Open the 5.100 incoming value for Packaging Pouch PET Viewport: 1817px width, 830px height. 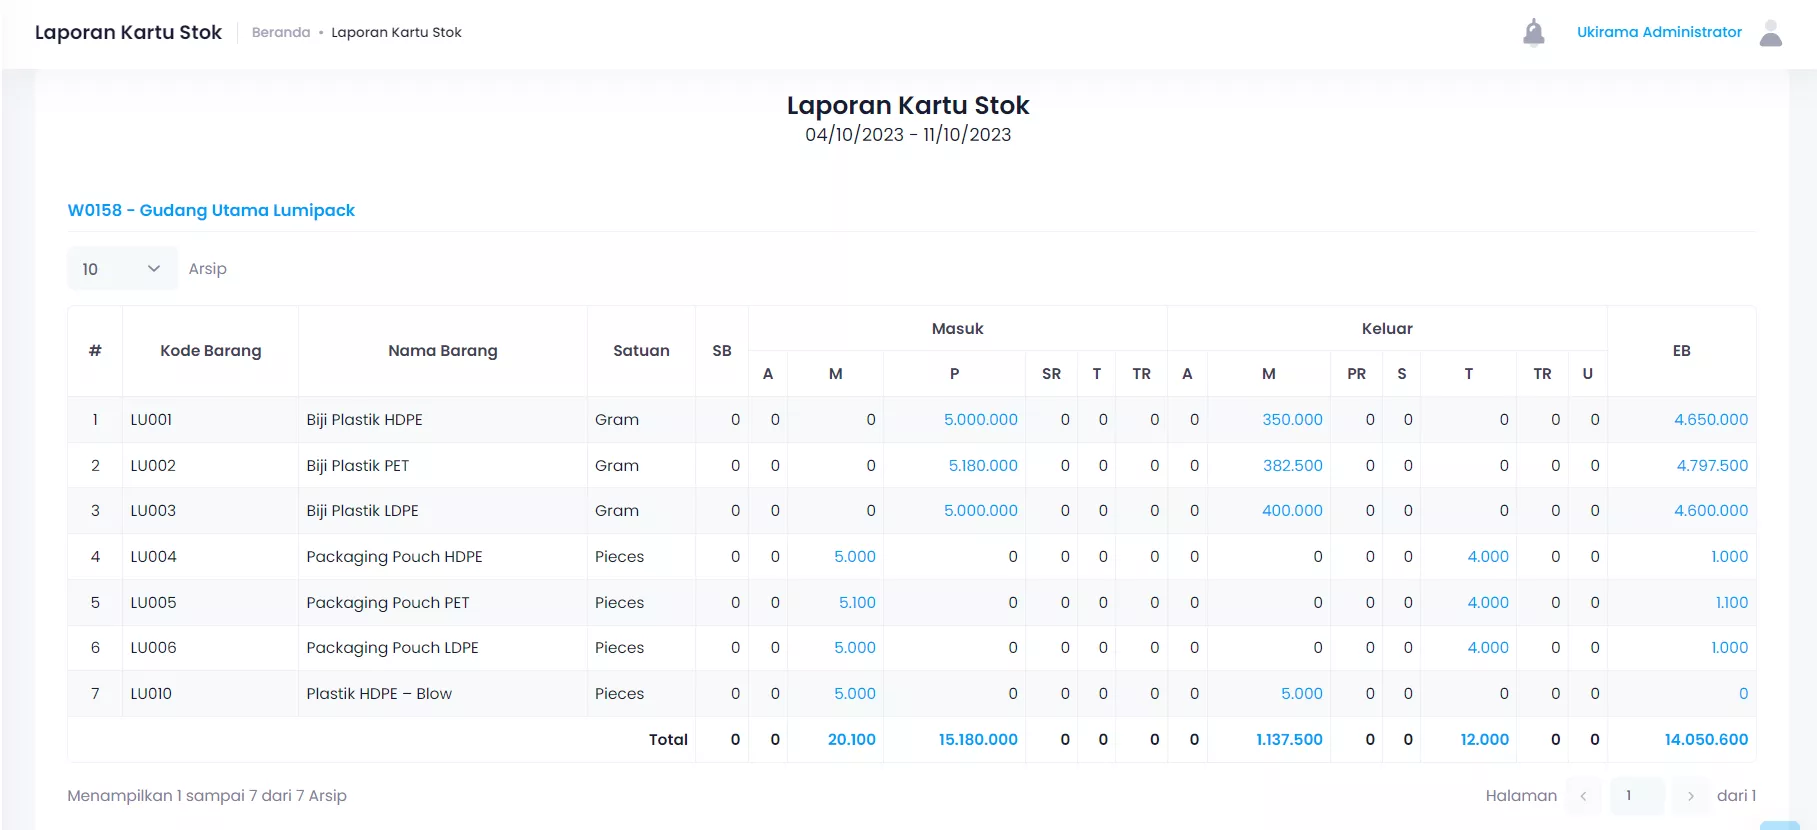point(857,603)
